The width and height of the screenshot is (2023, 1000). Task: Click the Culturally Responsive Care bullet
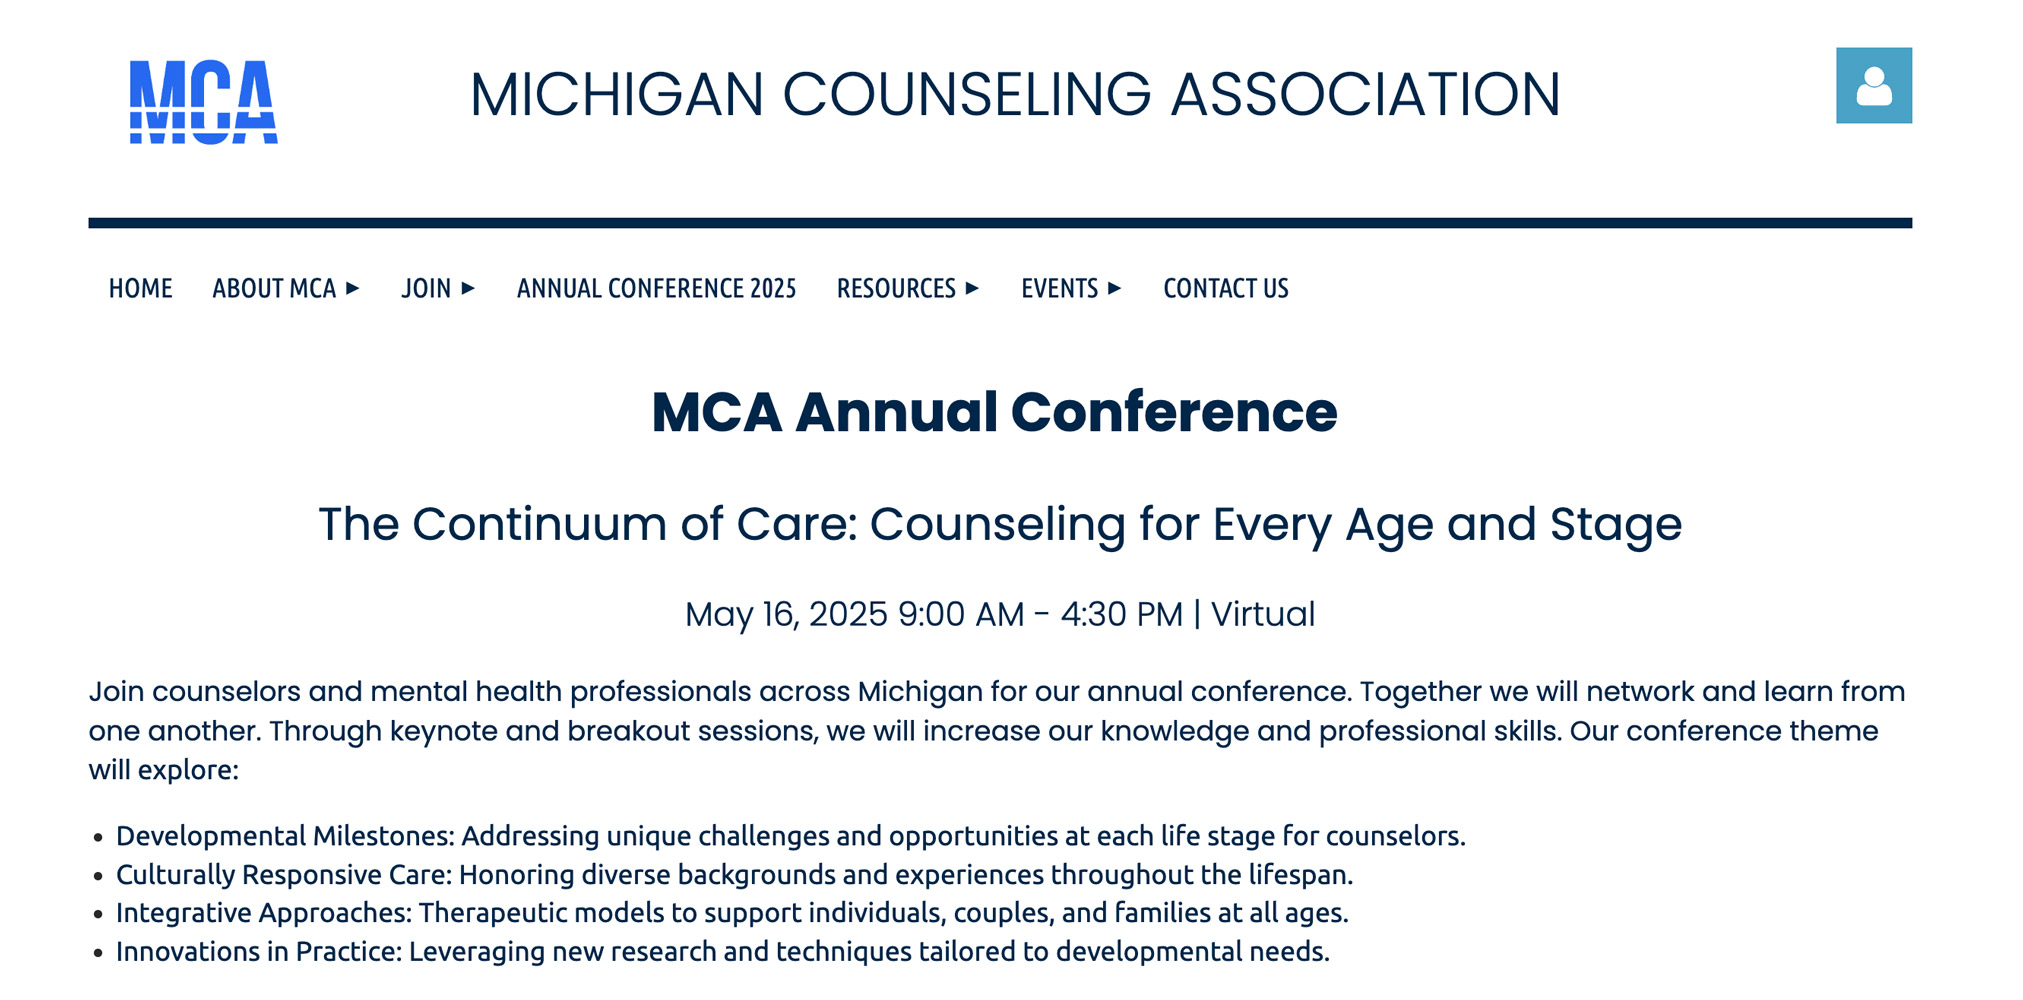point(734,875)
